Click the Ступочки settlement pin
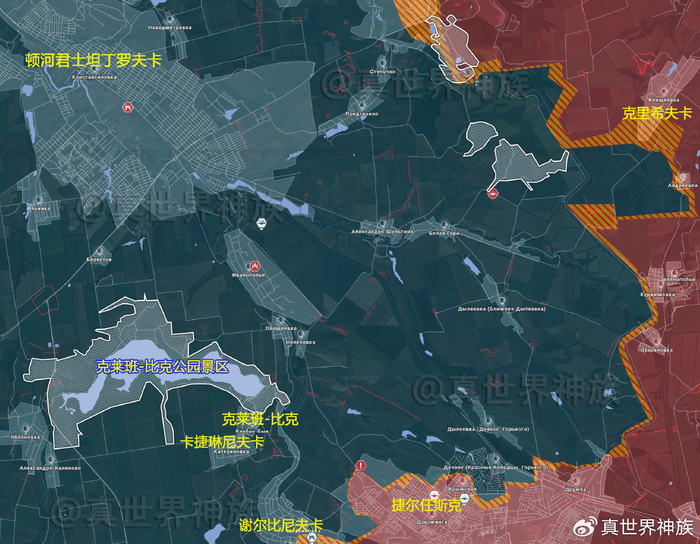700x544 pixels. pyautogui.click(x=383, y=64)
